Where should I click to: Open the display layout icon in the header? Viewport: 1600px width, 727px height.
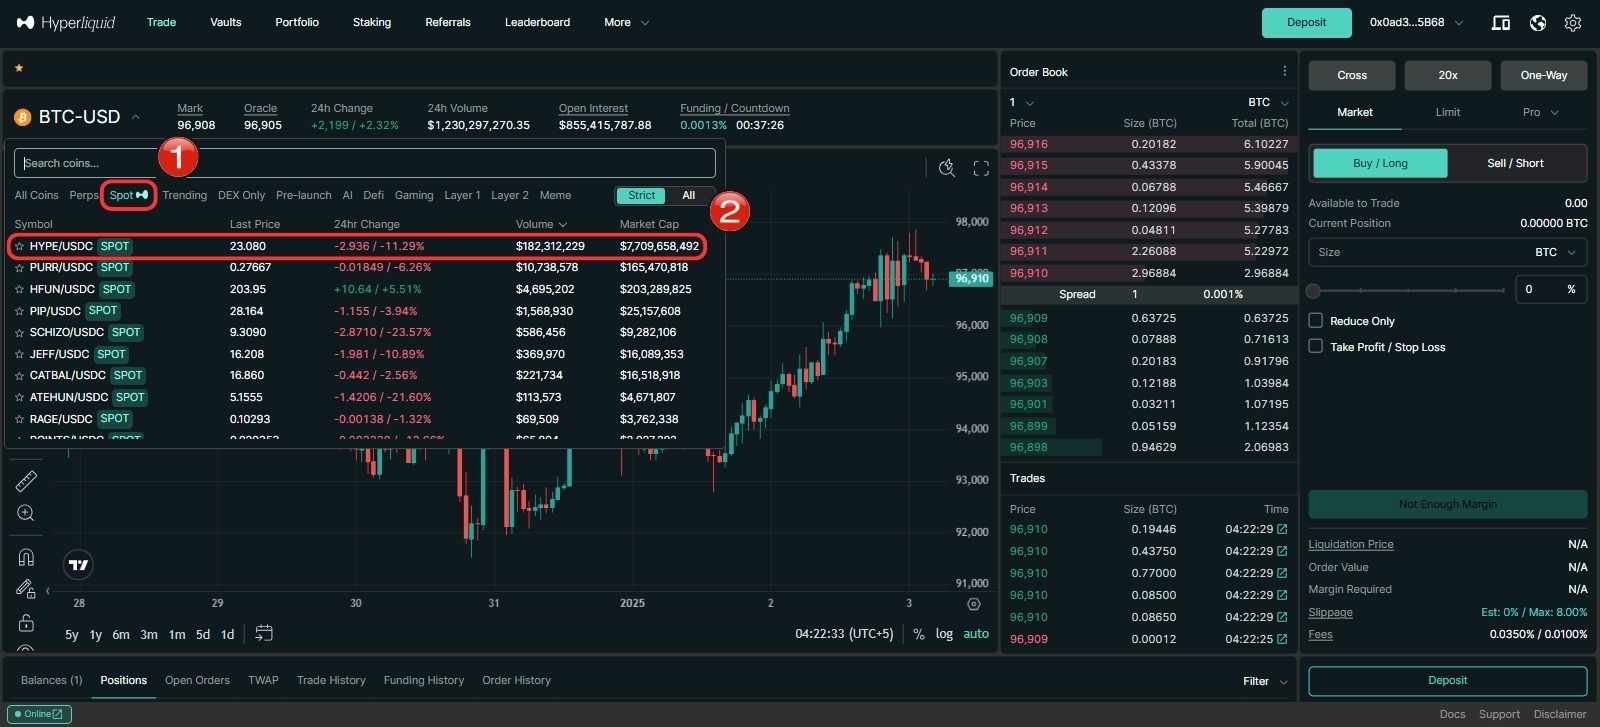pyautogui.click(x=1501, y=22)
